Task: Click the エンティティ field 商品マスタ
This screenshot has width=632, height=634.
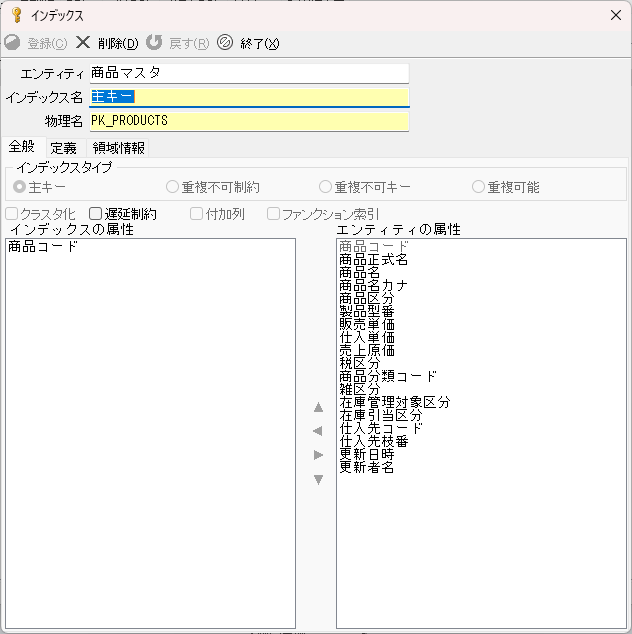Action: point(249,73)
